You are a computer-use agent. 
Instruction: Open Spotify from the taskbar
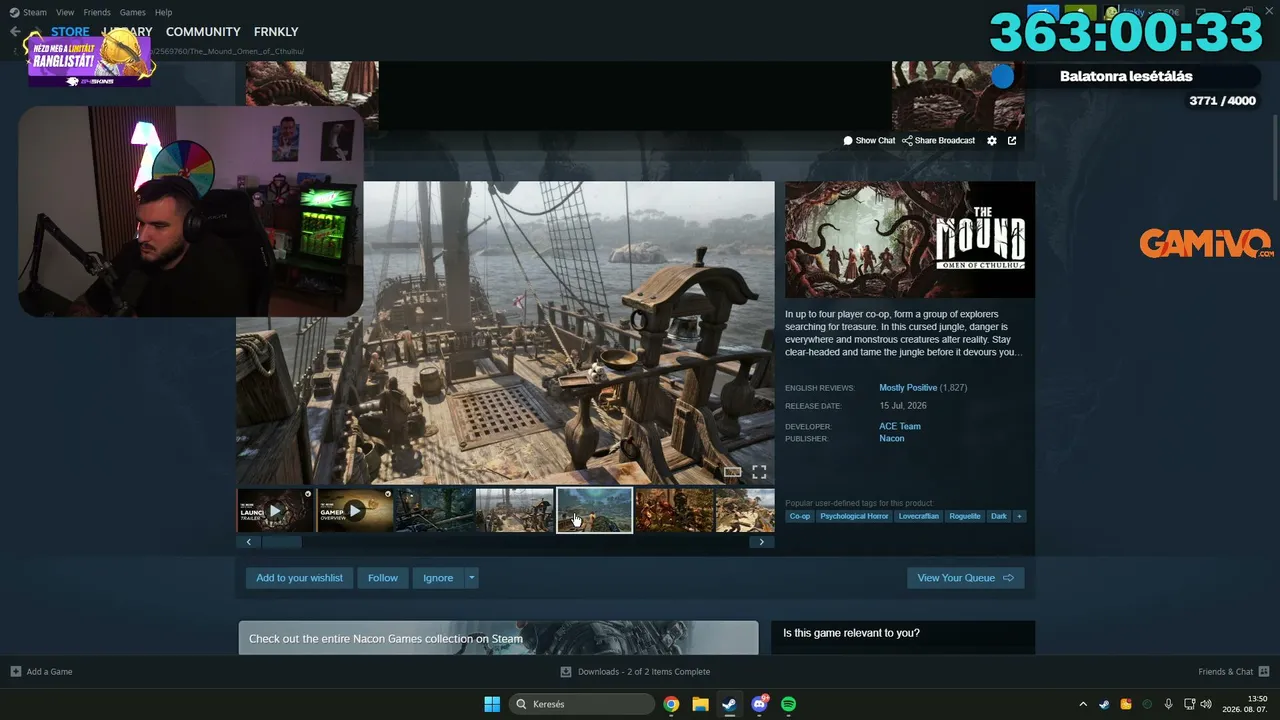point(788,704)
